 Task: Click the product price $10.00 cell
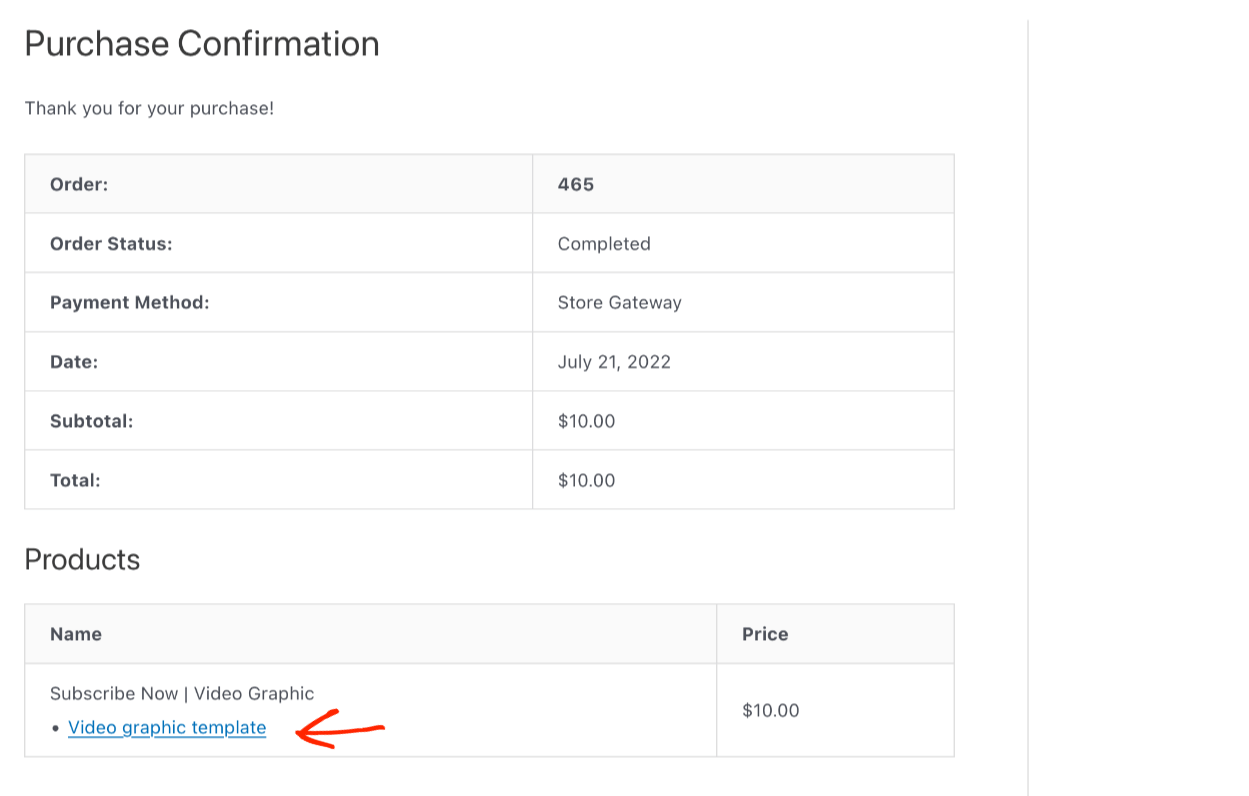[x=772, y=710]
